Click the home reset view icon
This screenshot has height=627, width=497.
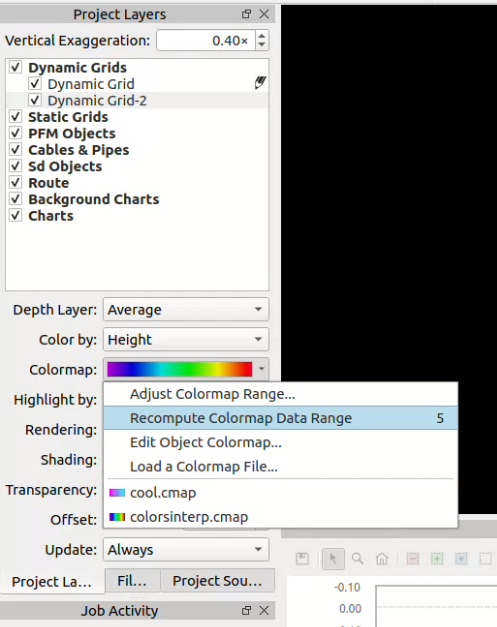click(x=382, y=559)
